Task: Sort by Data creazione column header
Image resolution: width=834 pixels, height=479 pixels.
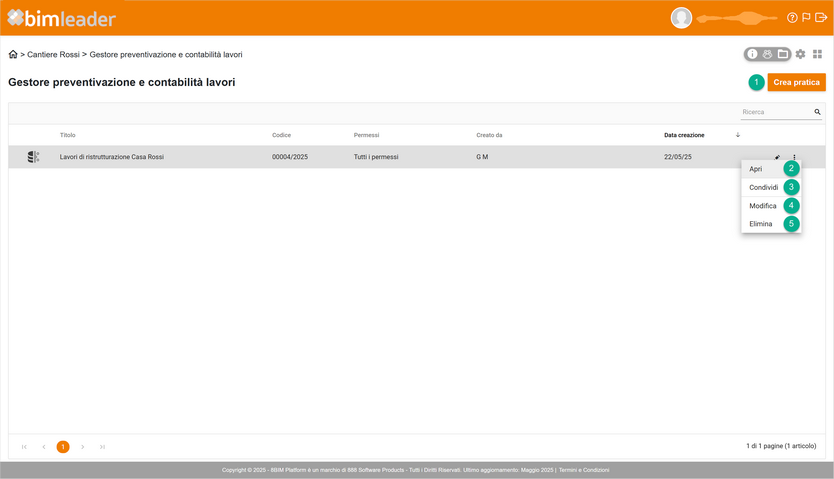Action: tap(684, 135)
